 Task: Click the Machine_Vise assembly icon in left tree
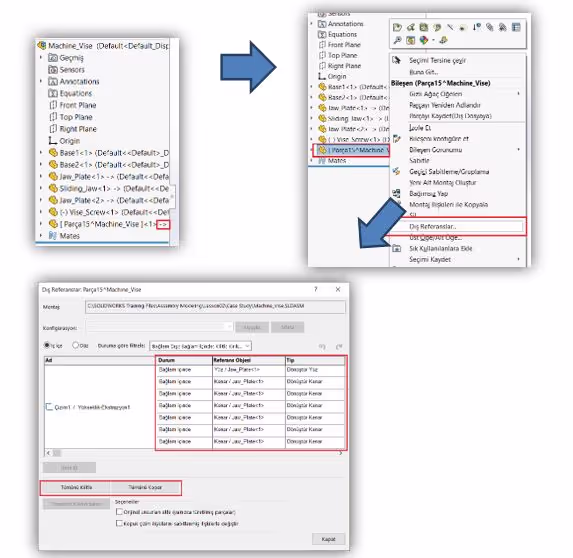42,46
